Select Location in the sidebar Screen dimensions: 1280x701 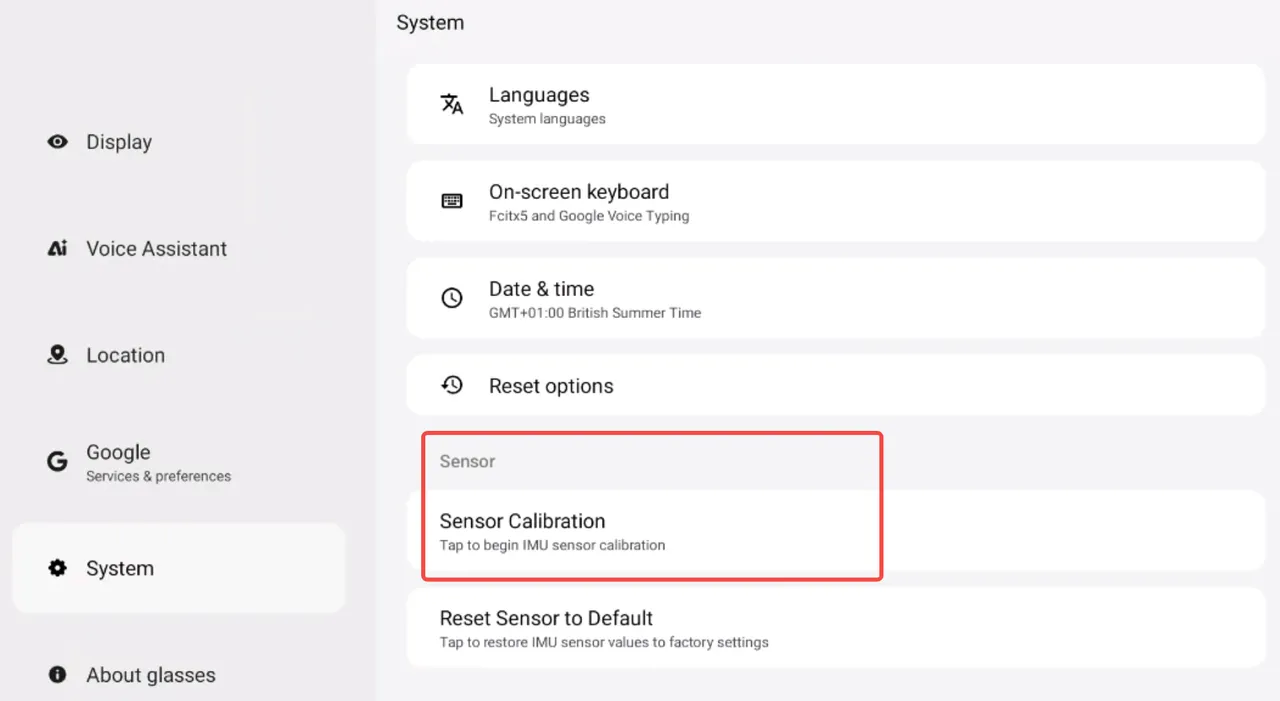(x=125, y=355)
